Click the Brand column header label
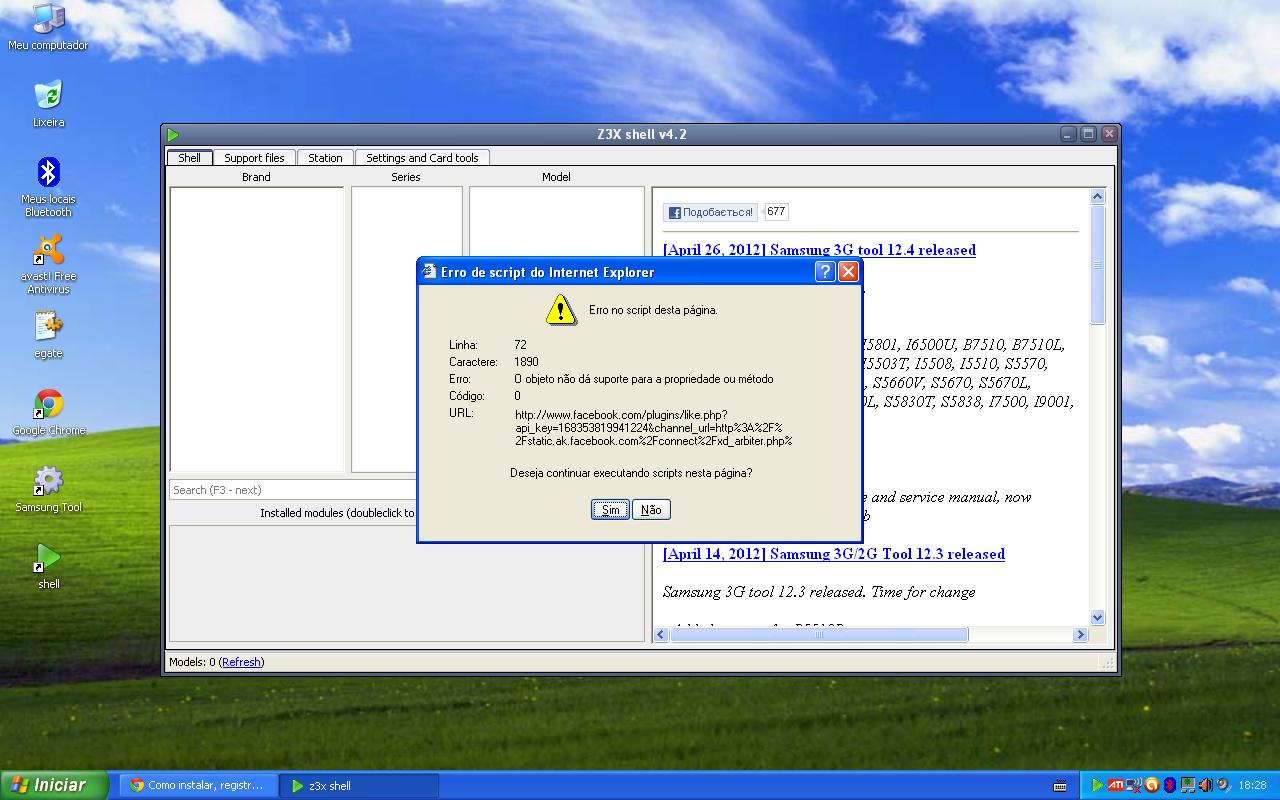Screen dimensions: 1280x800 [256, 177]
